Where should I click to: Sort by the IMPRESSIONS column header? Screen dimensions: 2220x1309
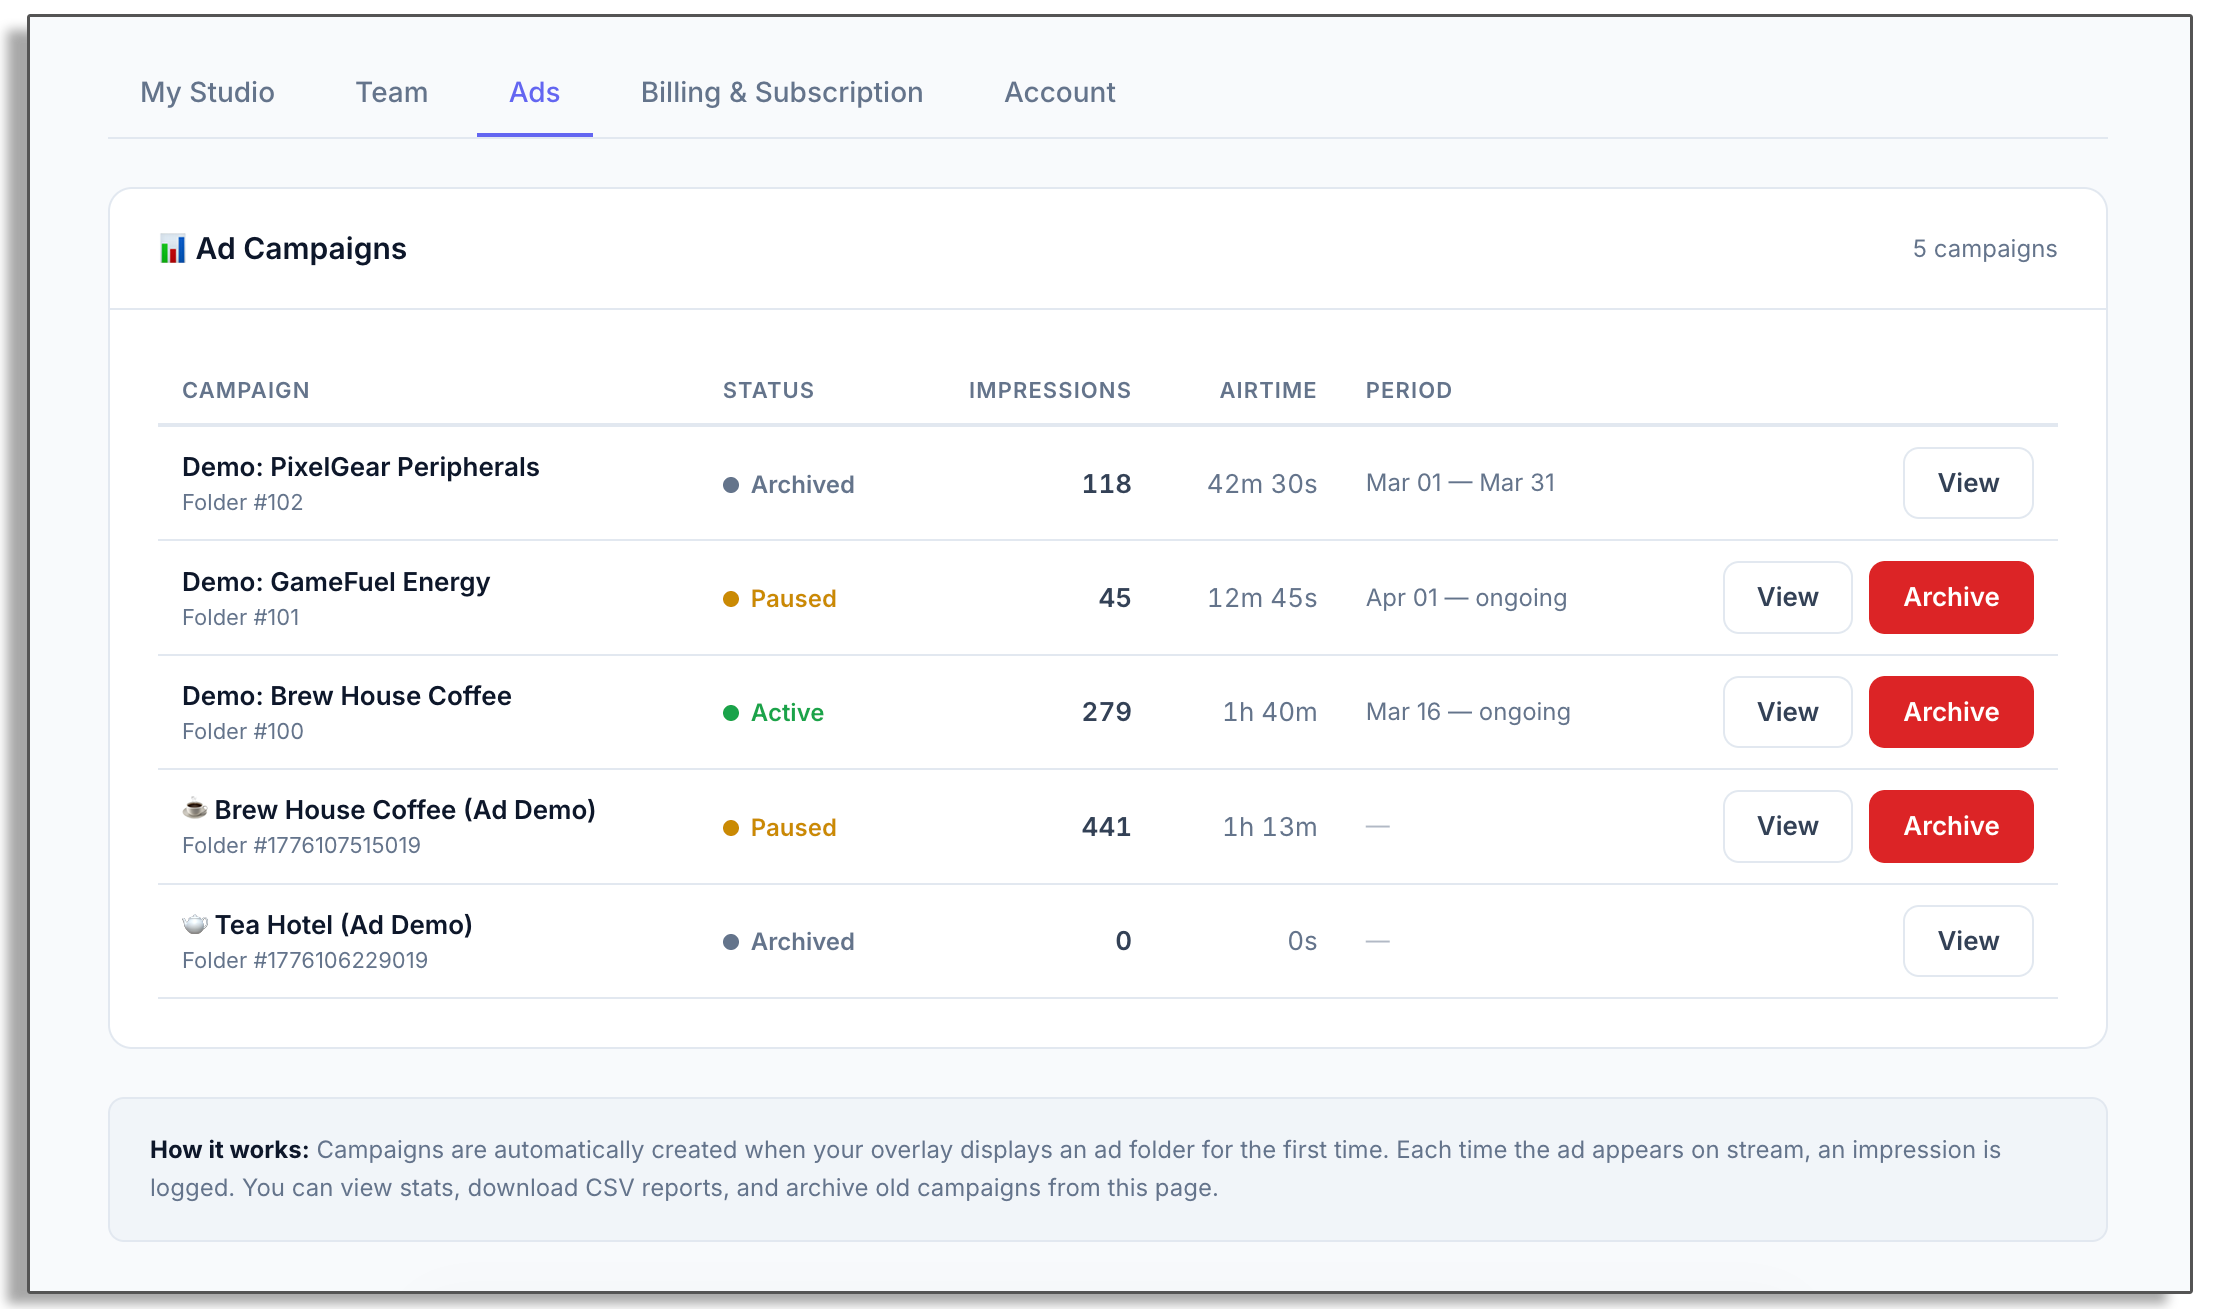tap(1050, 390)
